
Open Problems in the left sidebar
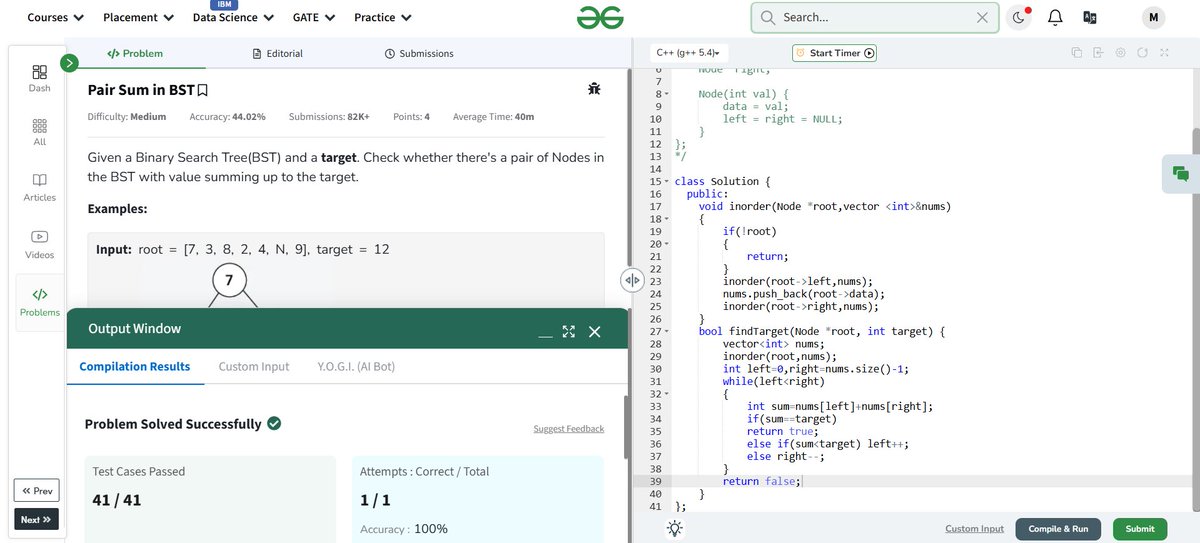pos(39,301)
